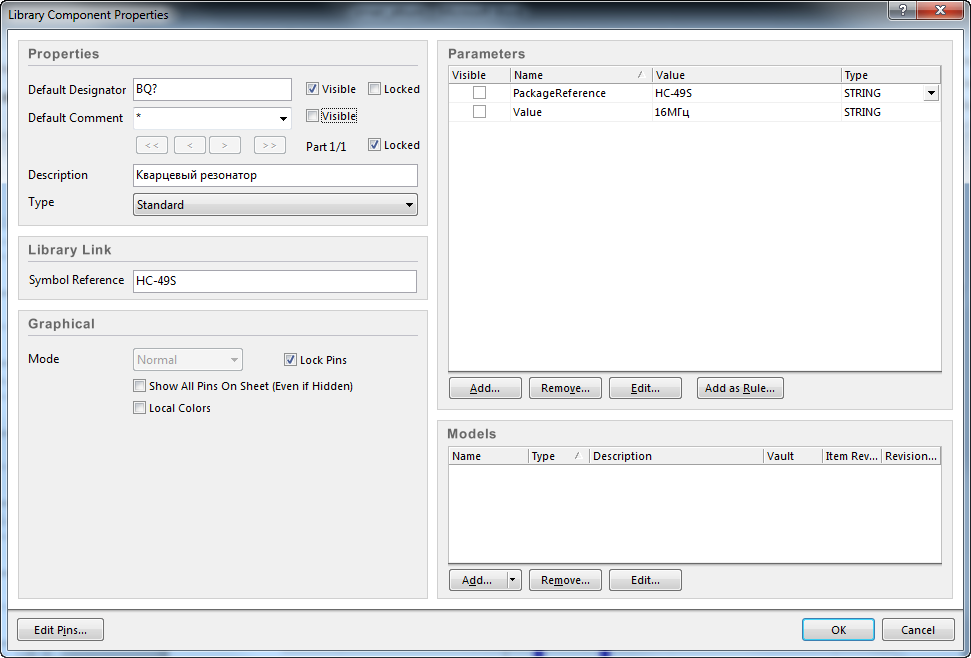Viewport: 971px width, 658px height.
Task: Click the Symbol Reference field HC-49S
Action: [x=275, y=281]
